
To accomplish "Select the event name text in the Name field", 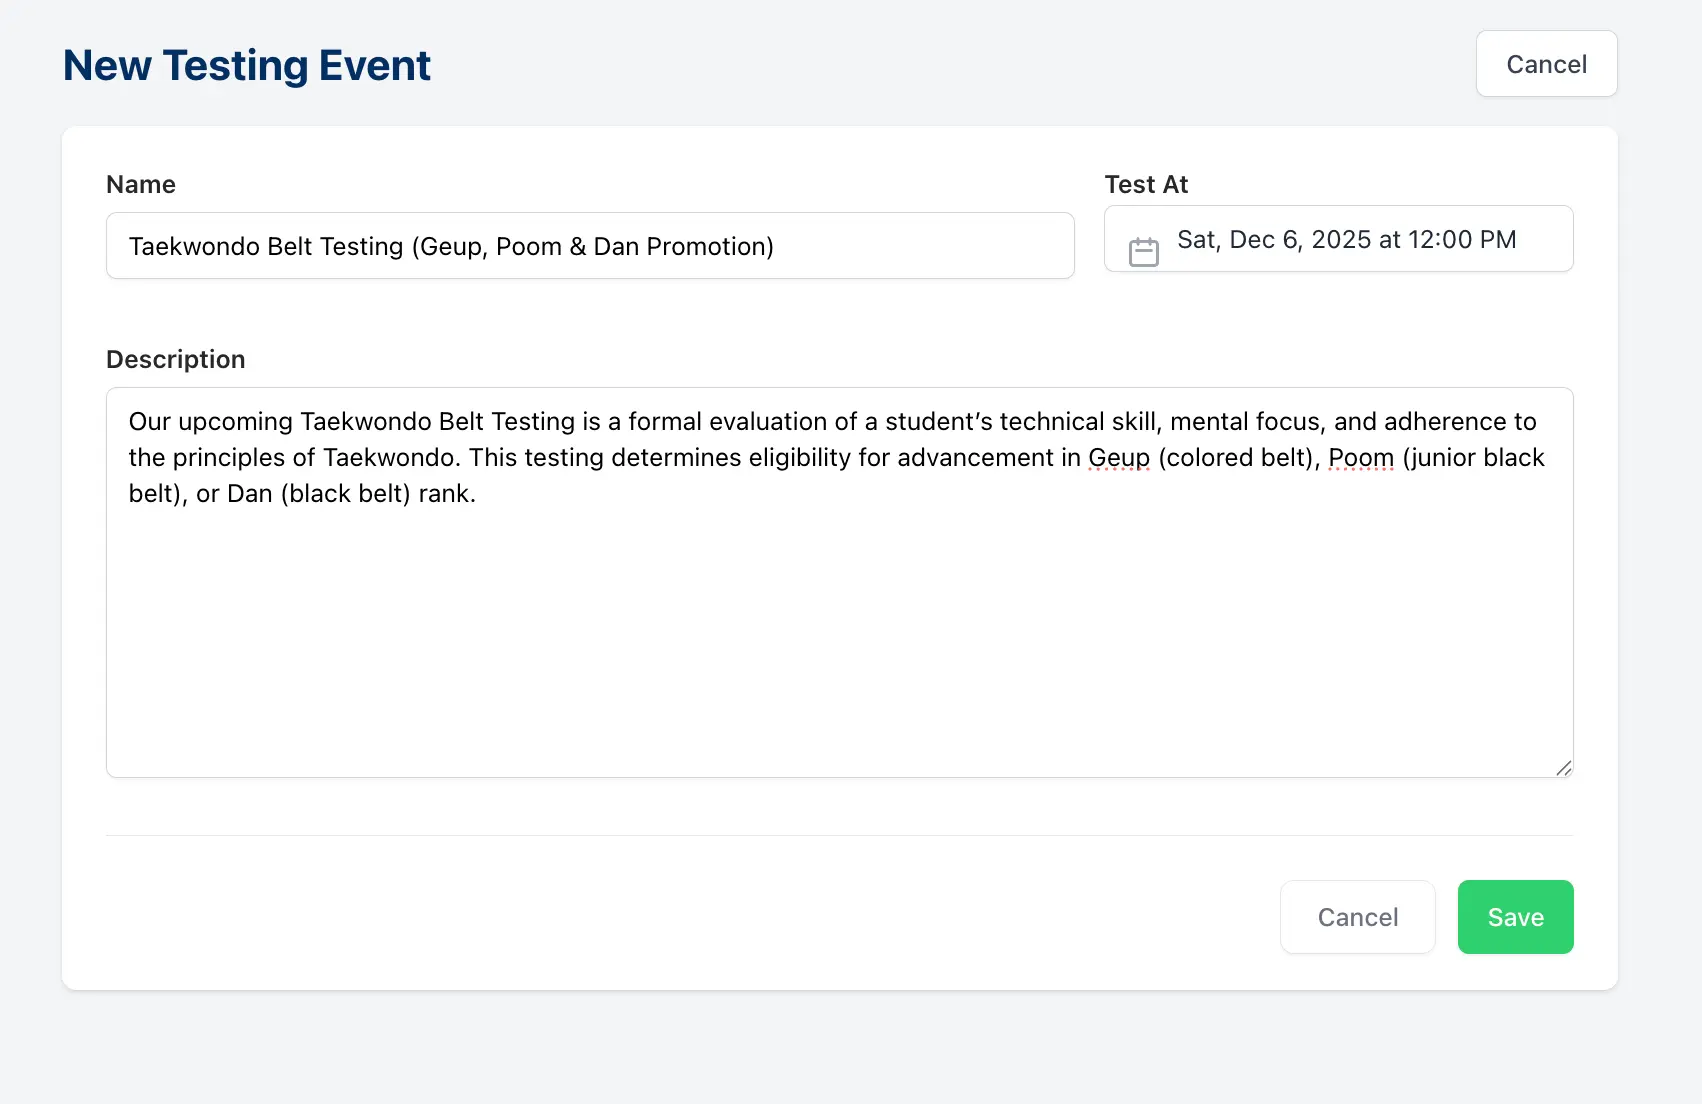I will pos(450,245).
